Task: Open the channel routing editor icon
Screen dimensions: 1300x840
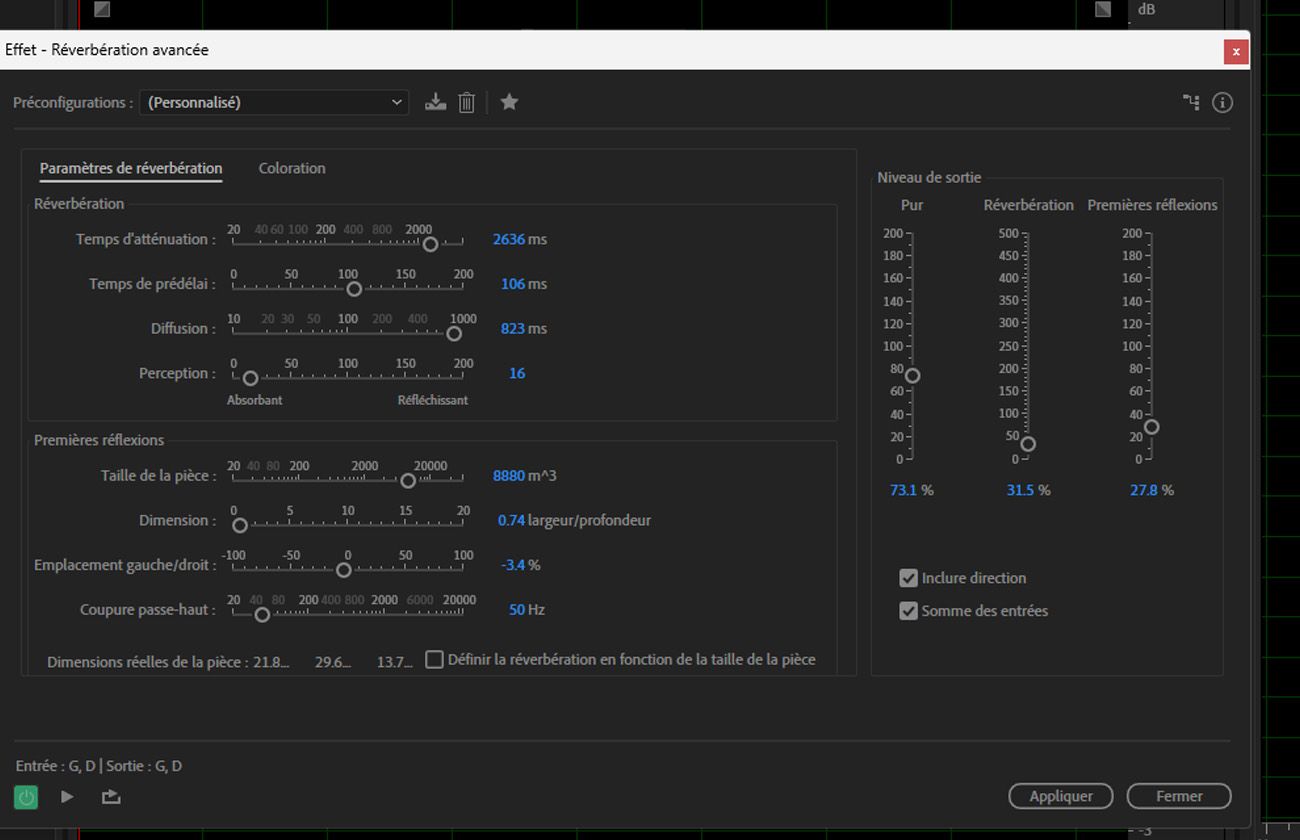Action: coord(1191,102)
